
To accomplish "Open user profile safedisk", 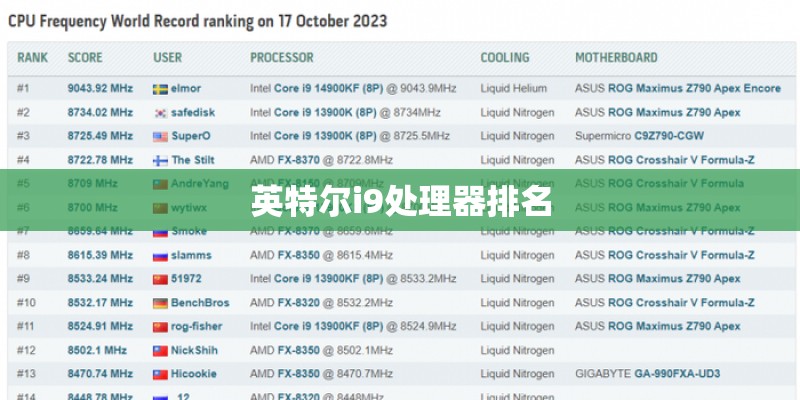I will click(193, 112).
